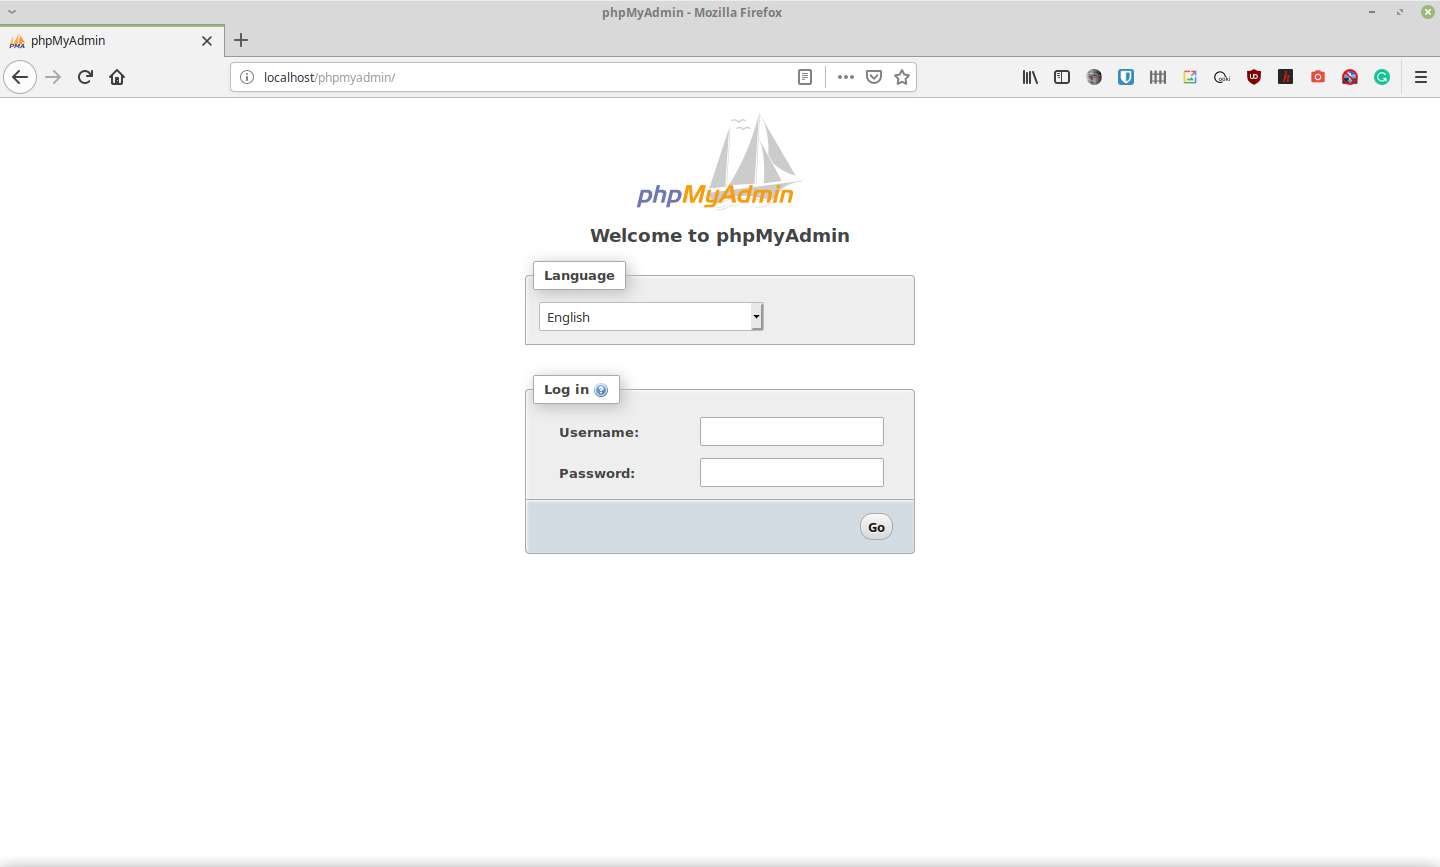Open the Language dropdown showing English
The height and width of the screenshot is (867, 1440).
[651, 317]
